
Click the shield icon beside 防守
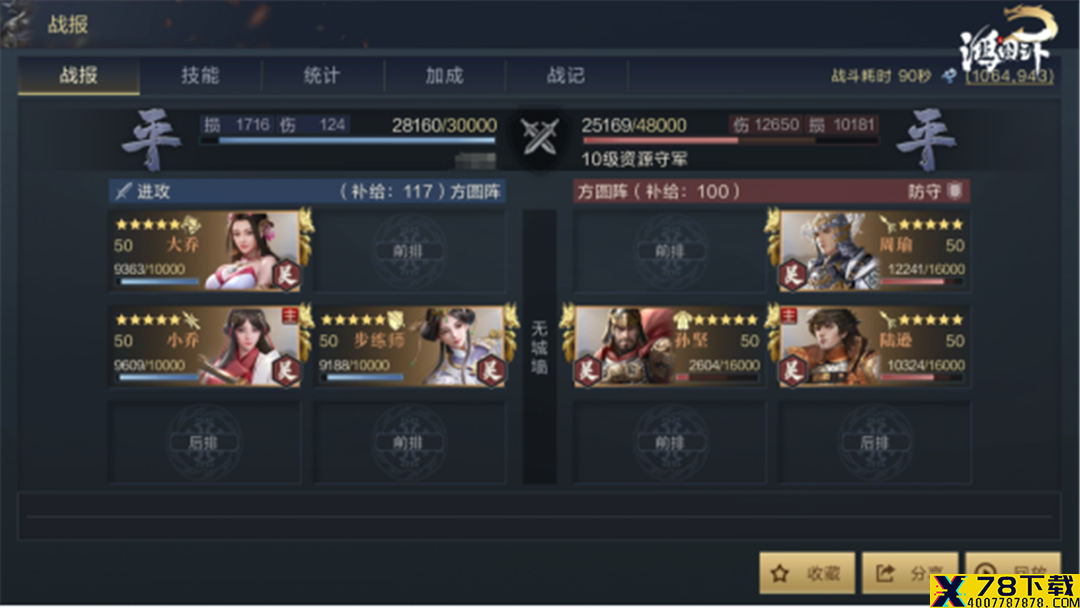[955, 191]
